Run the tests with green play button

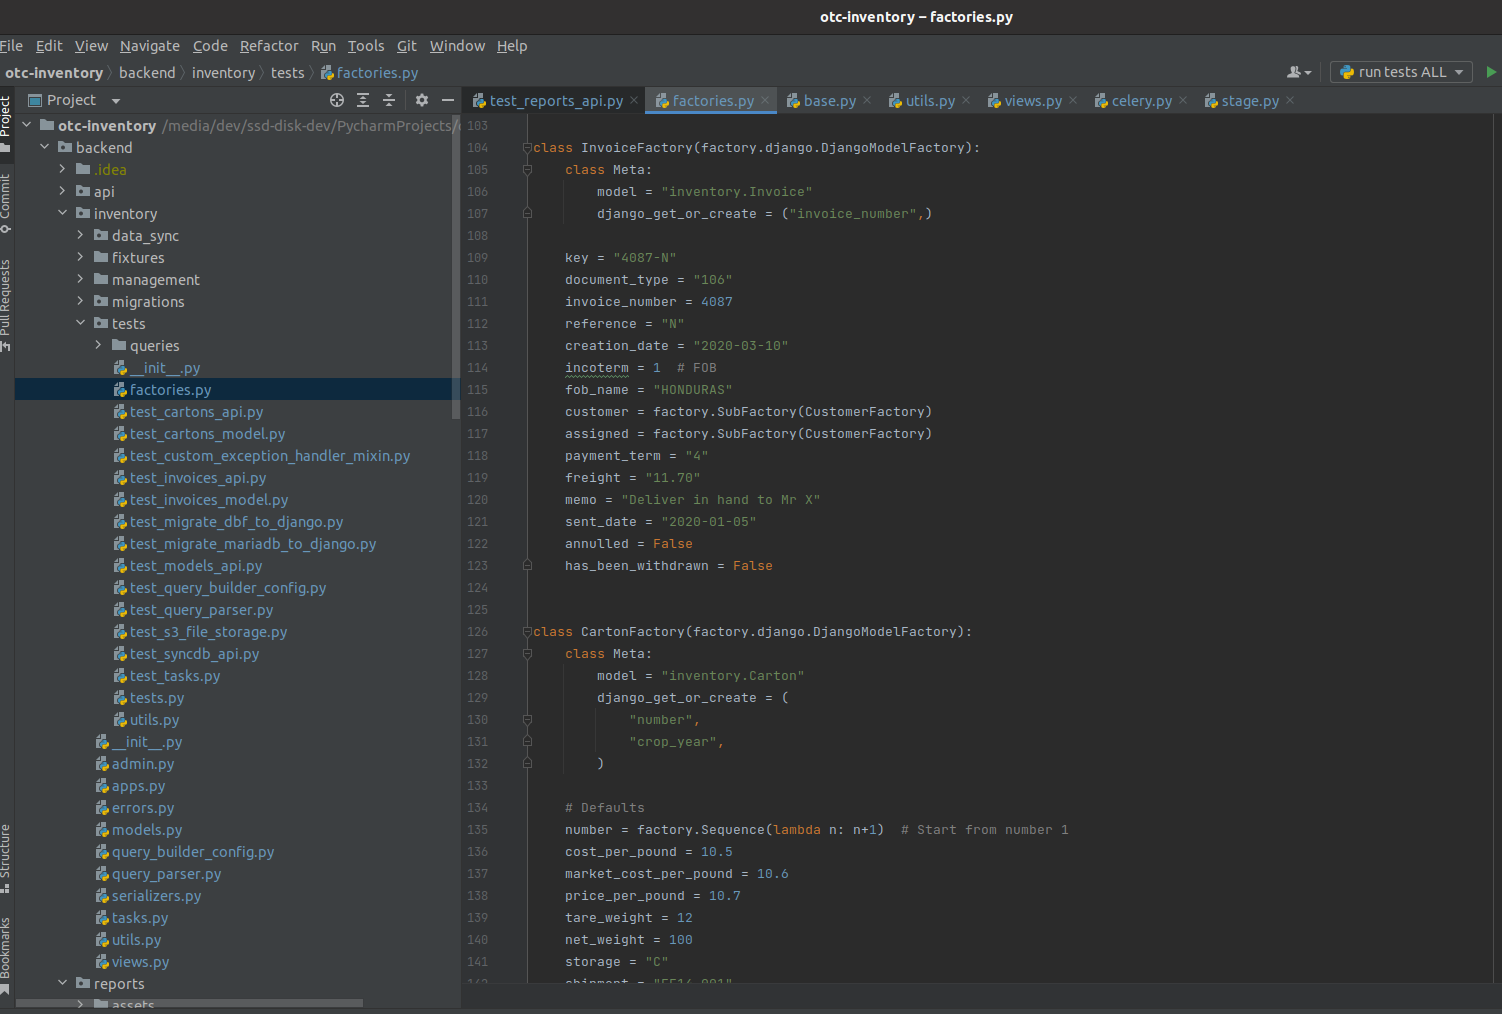tap(1491, 72)
